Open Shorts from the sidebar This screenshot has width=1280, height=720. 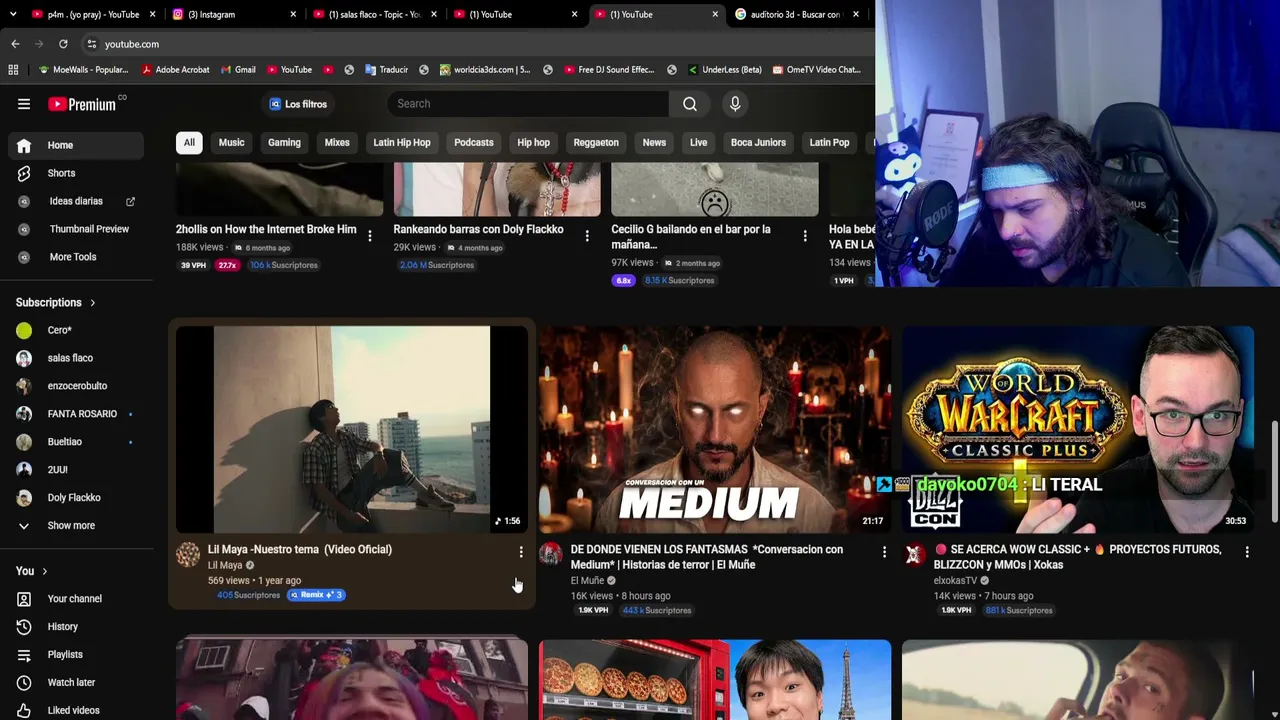coord(76,173)
